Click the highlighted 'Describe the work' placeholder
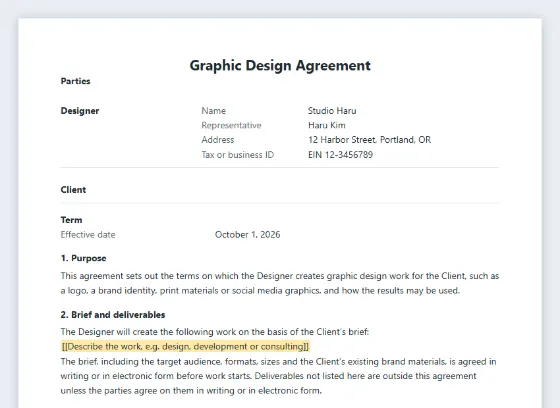Image resolution: width=560 pixels, height=408 pixels. click(x=185, y=347)
